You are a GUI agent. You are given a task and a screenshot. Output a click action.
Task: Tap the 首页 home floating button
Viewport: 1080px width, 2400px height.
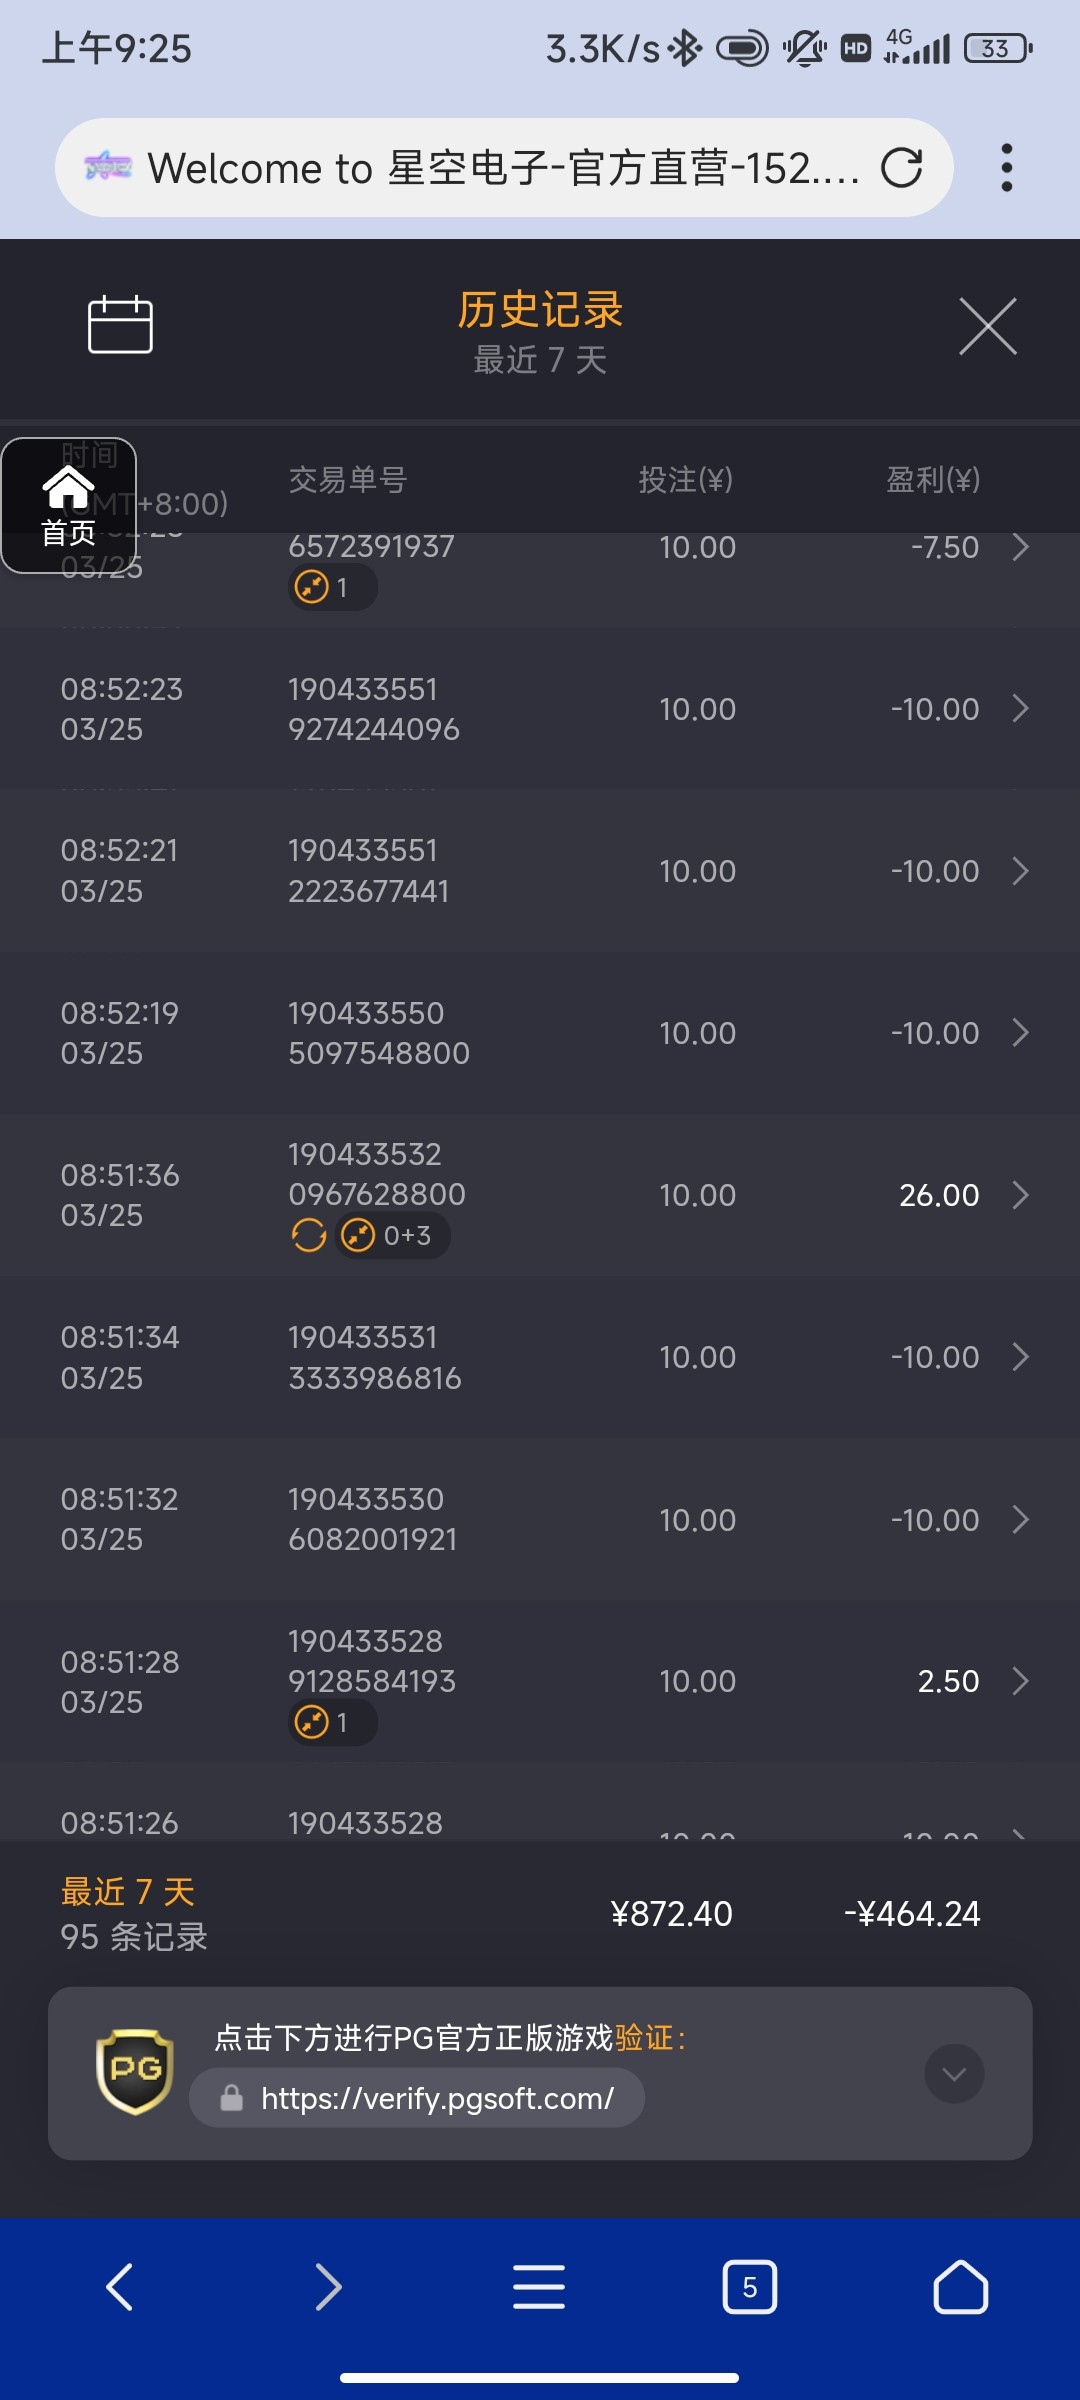(x=68, y=505)
